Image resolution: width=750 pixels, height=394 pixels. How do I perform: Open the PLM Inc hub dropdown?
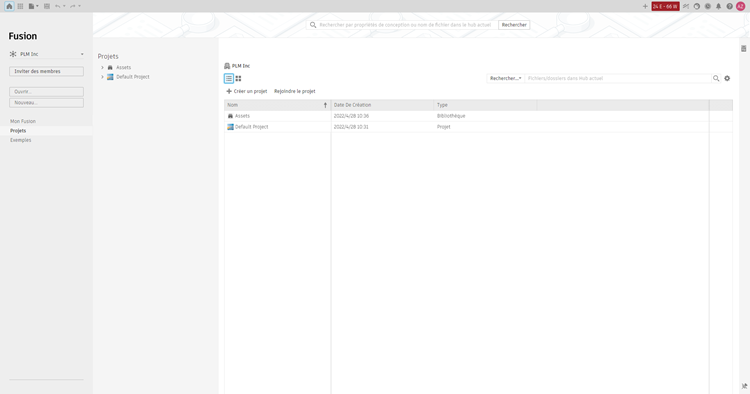click(46, 54)
